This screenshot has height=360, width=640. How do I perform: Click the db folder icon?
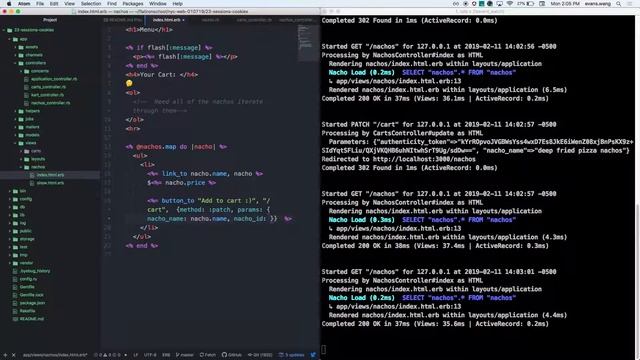[x=15, y=207]
